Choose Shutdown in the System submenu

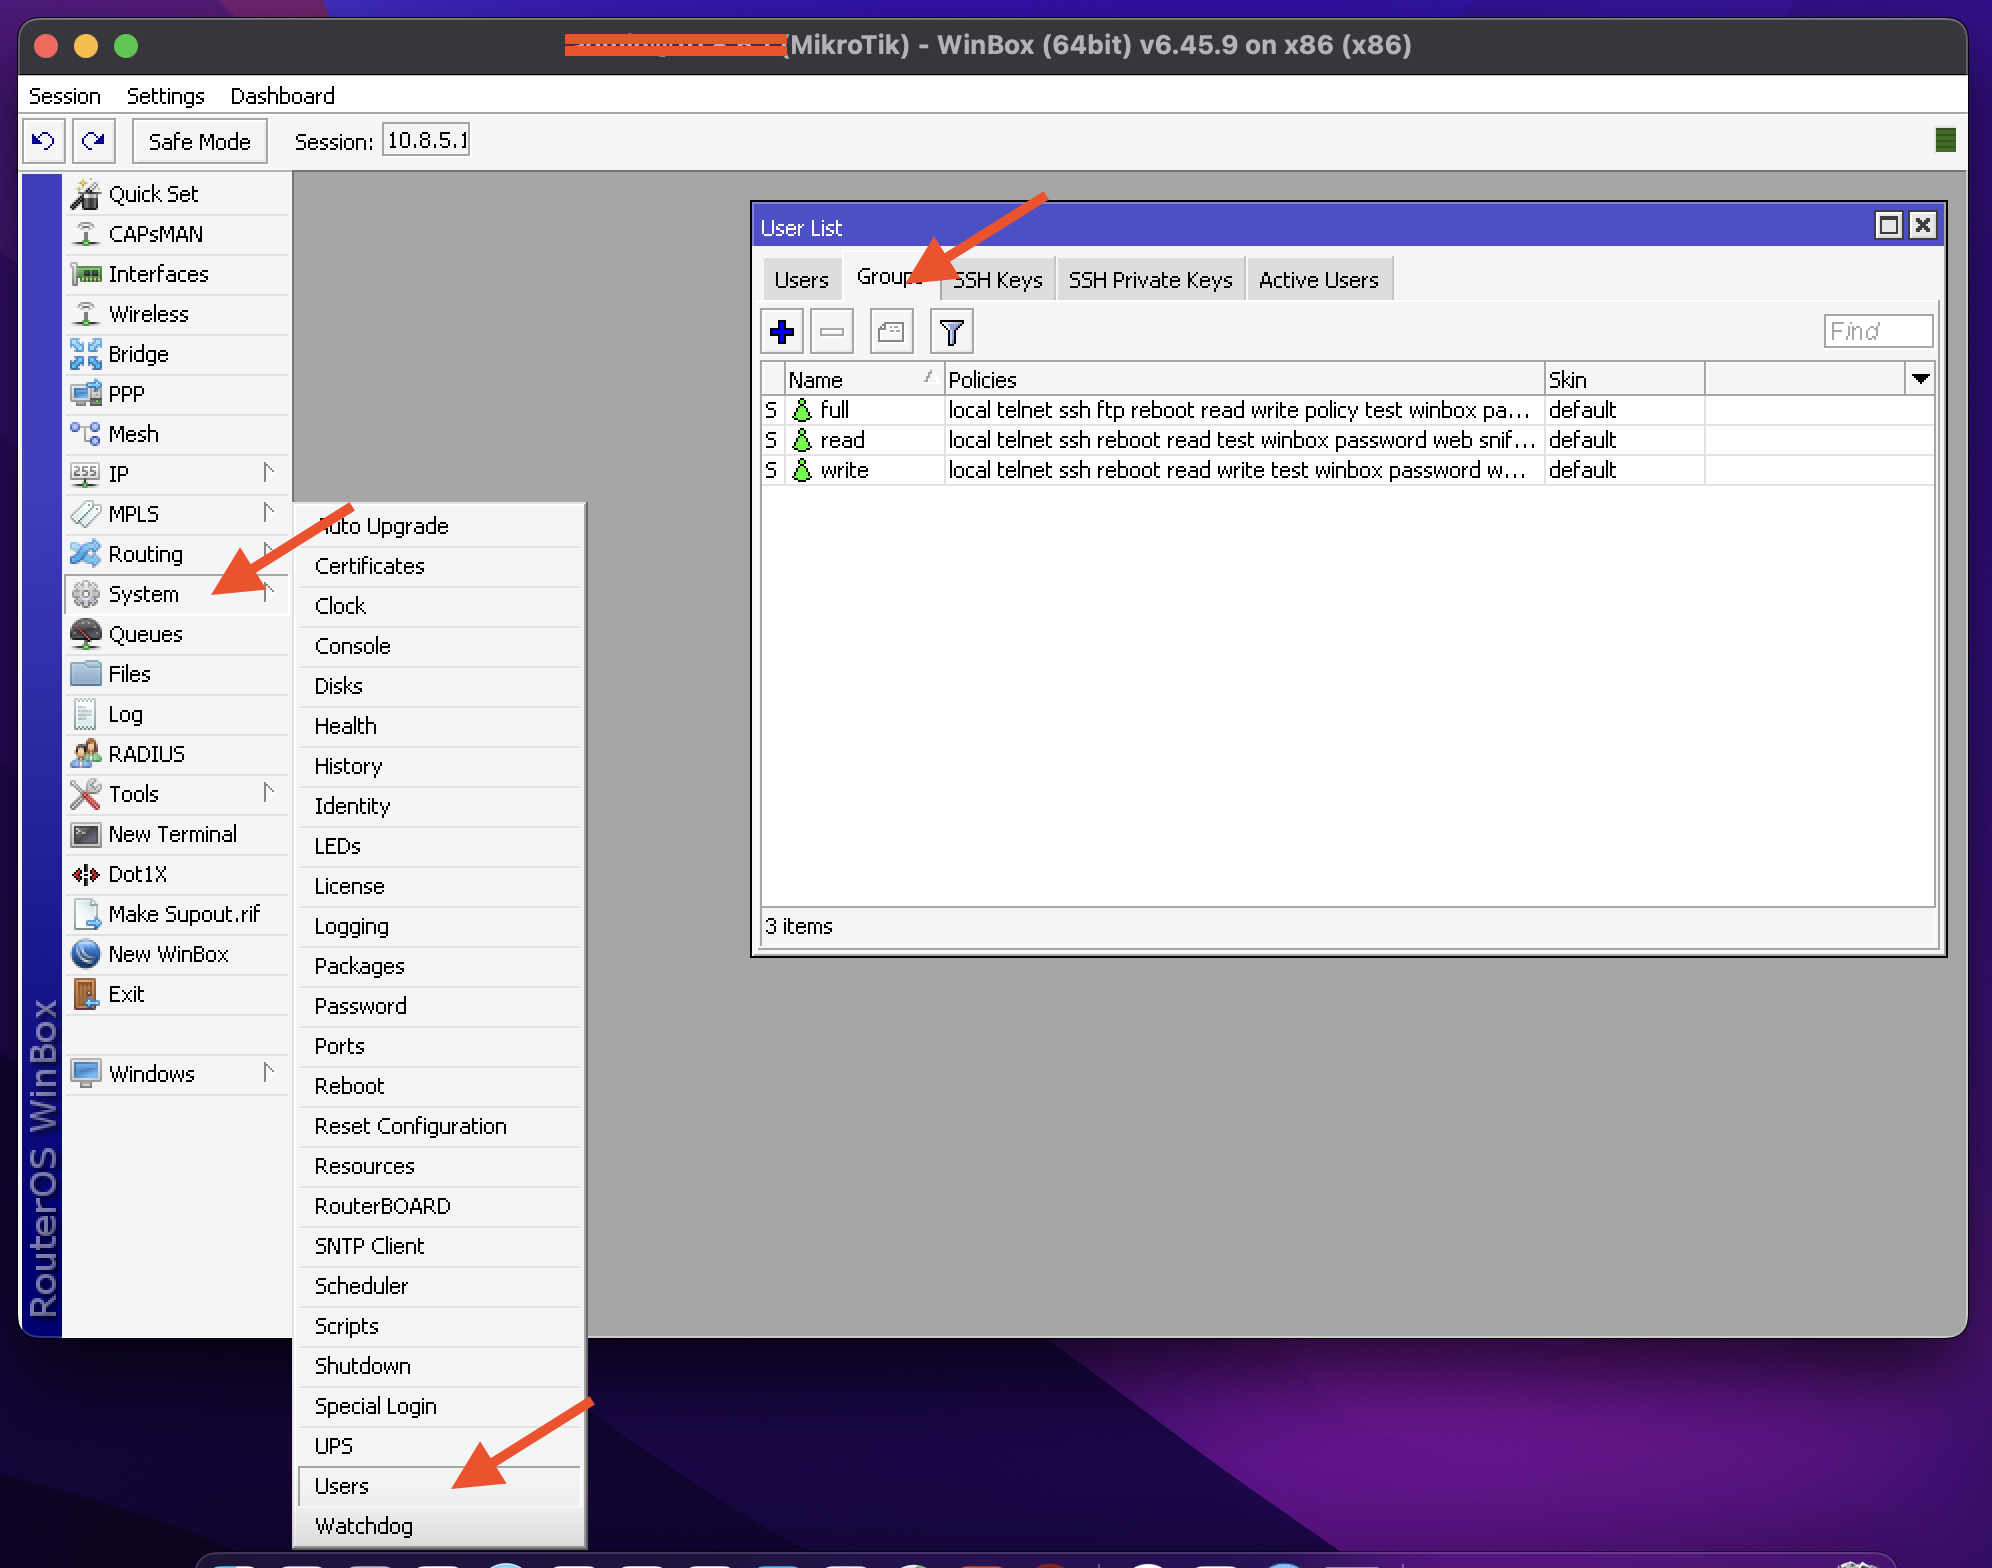coord(440,1366)
